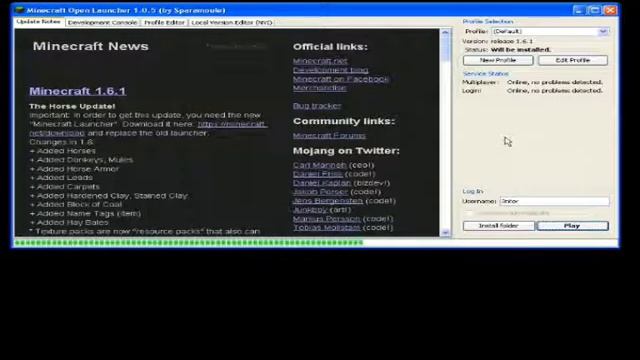The image size is (640, 360).
Task: Expand the Profile dropdown
Action: coord(603,31)
